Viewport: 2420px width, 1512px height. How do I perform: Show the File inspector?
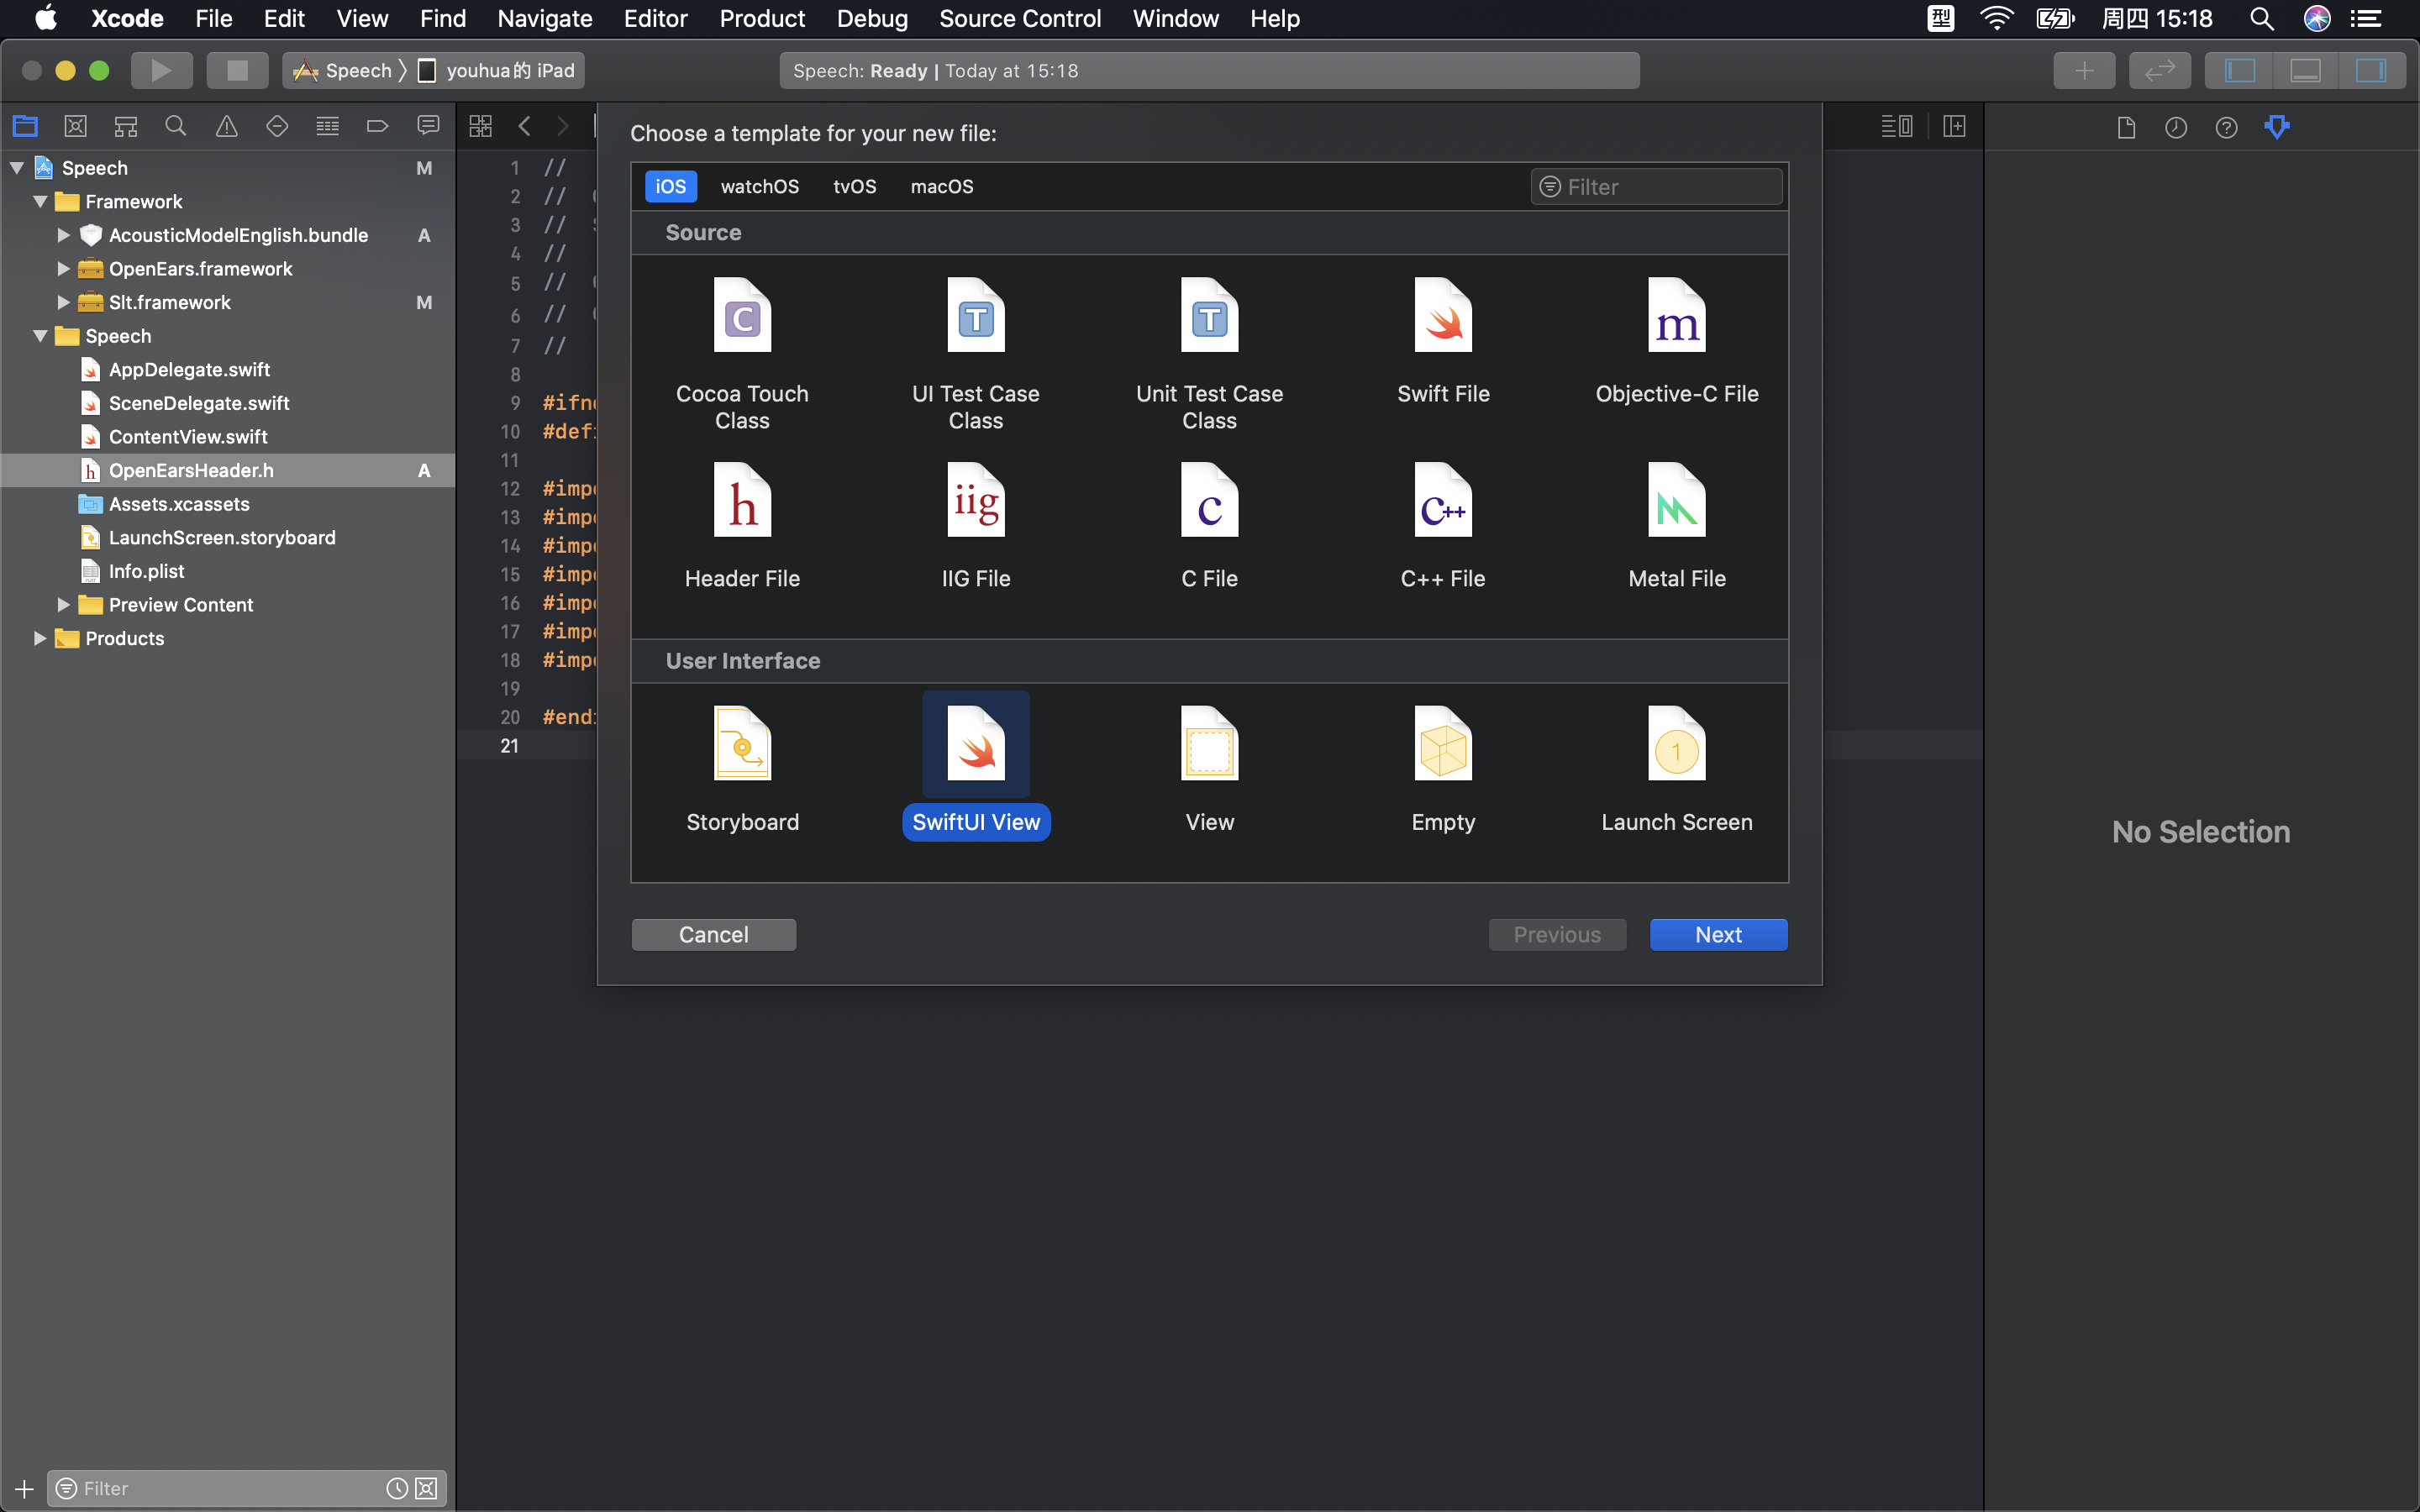pos(2126,127)
